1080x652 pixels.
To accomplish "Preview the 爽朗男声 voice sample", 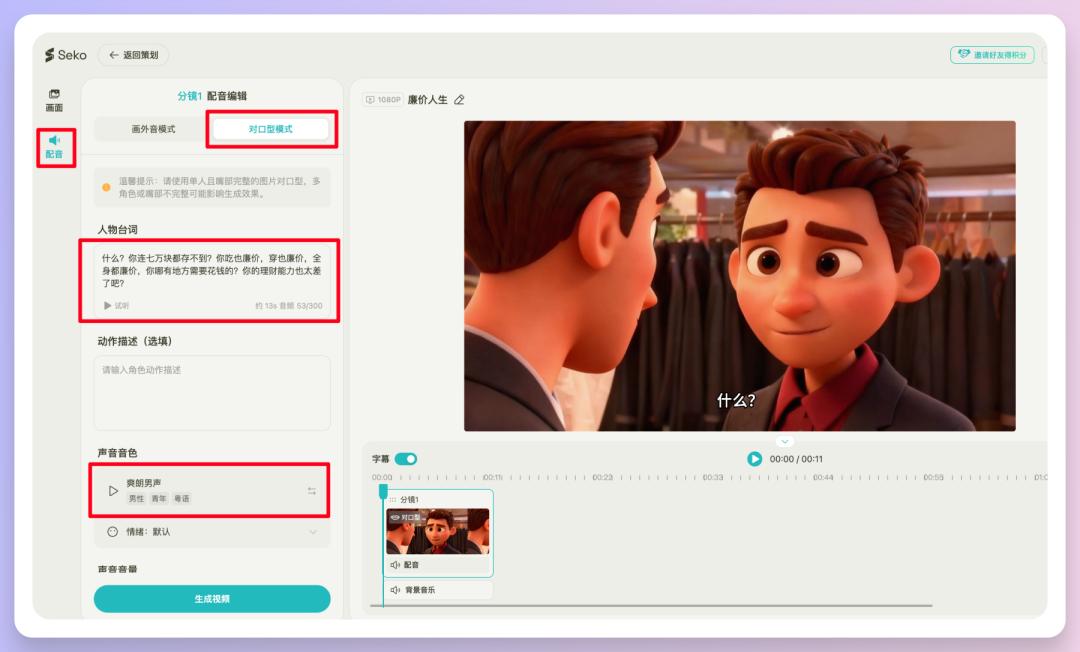I will pyautogui.click(x=113, y=491).
